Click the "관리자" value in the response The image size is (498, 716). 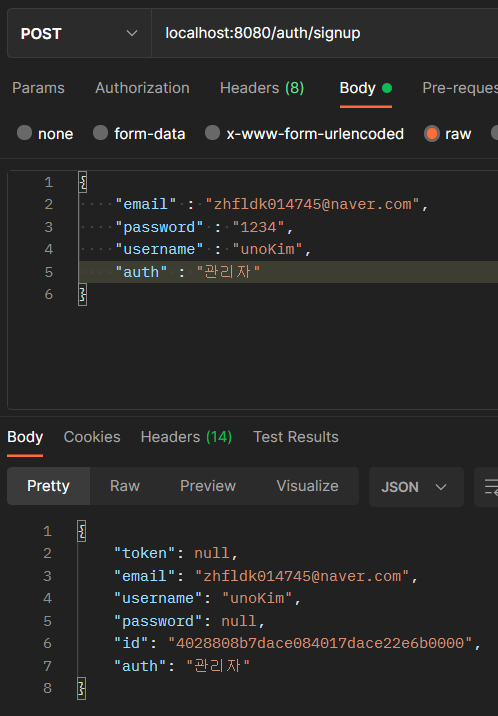click(x=218, y=666)
